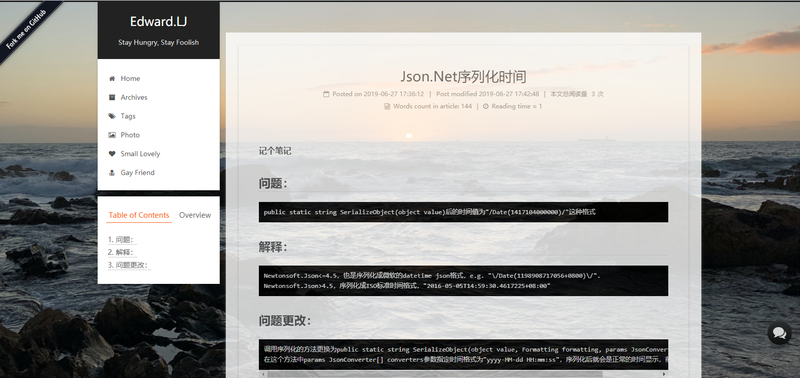
Task: Open the Home menu link
Action: (130, 79)
